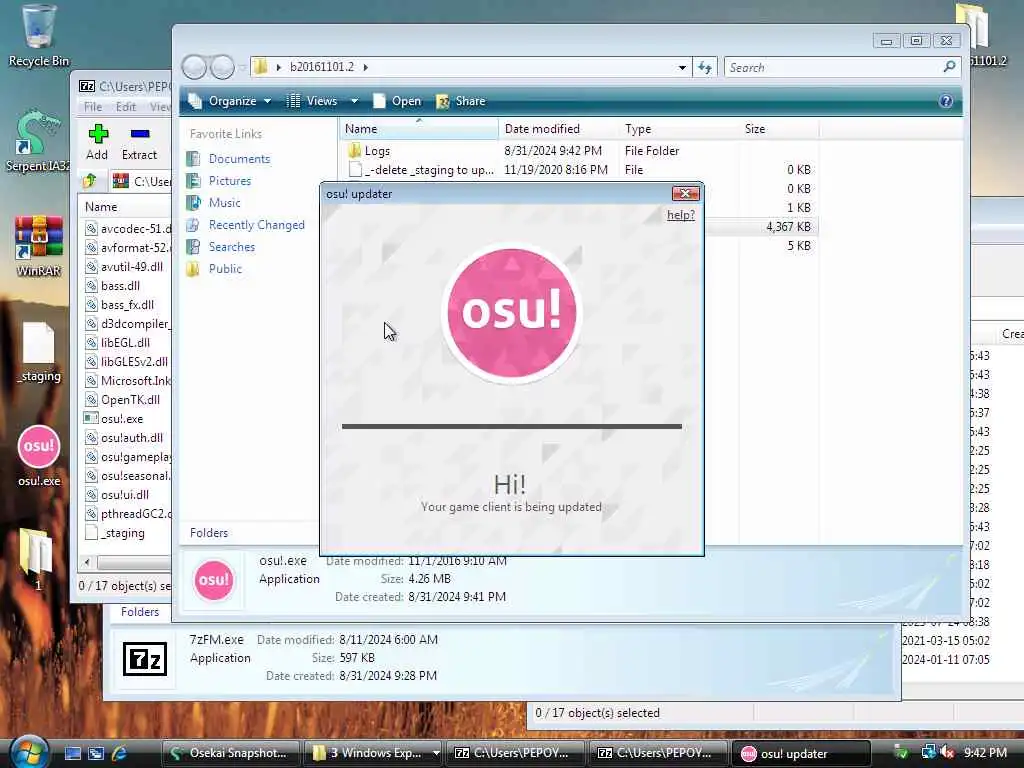Open Serpent IA32 desktop shortcut
This screenshot has width=1024, height=768.
click(x=38, y=142)
